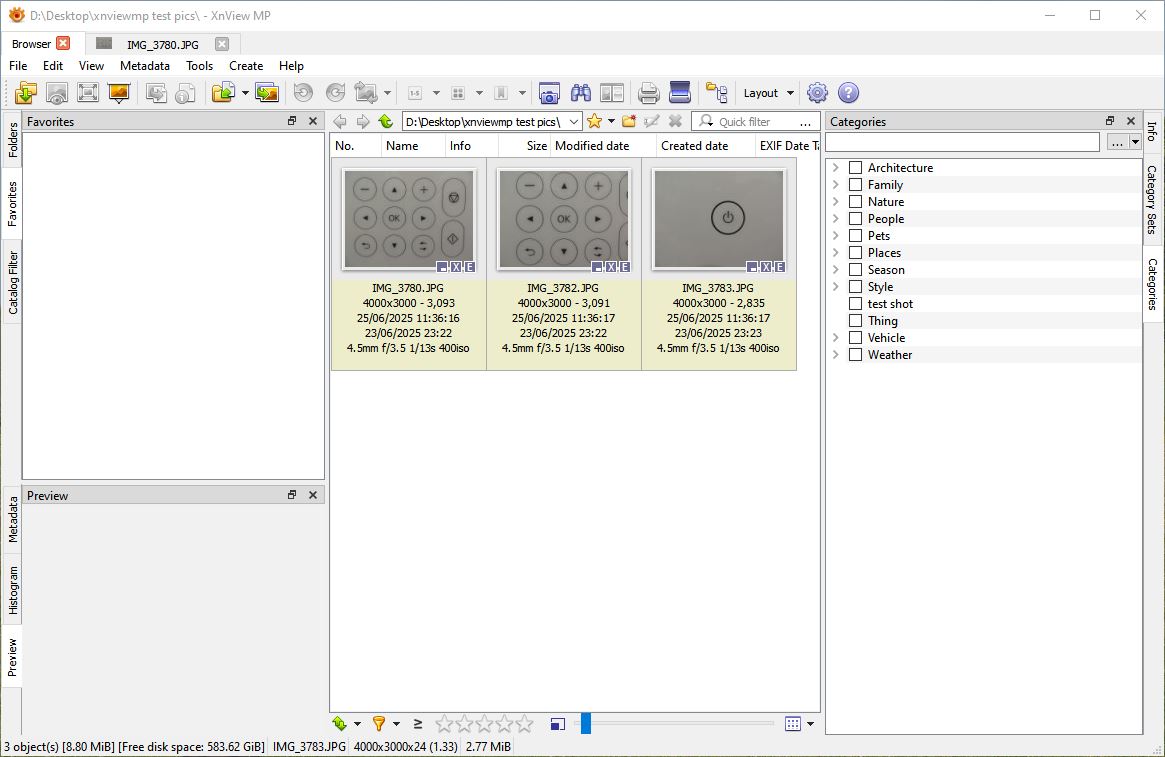The height and width of the screenshot is (757, 1165).
Task: Click the filter funnel icon
Action: [379, 724]
